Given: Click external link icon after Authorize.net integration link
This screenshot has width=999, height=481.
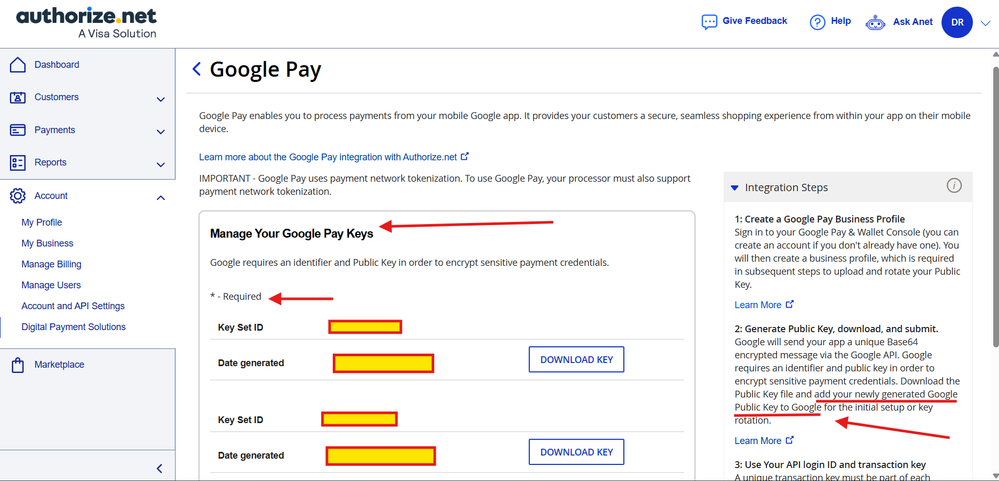Looking at the screenshot, I should click(x=465, y=156).
